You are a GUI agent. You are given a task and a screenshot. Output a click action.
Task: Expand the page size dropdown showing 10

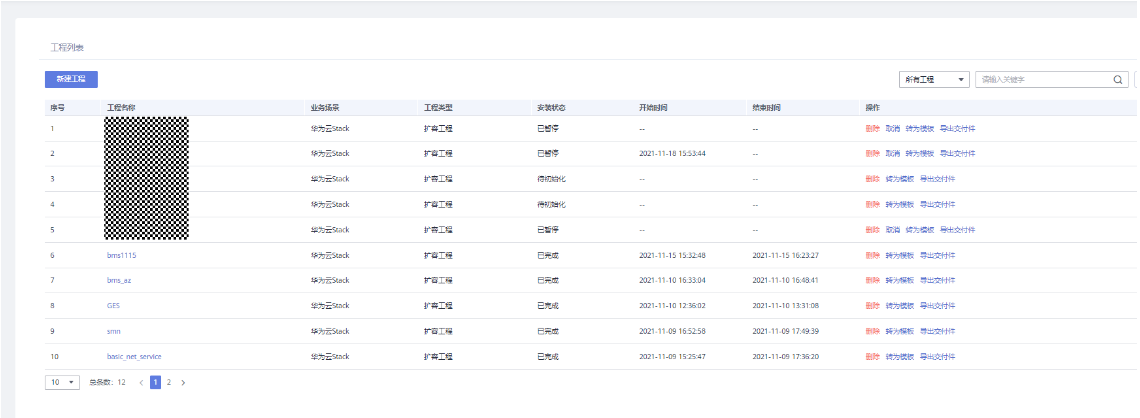pos(62,382)
